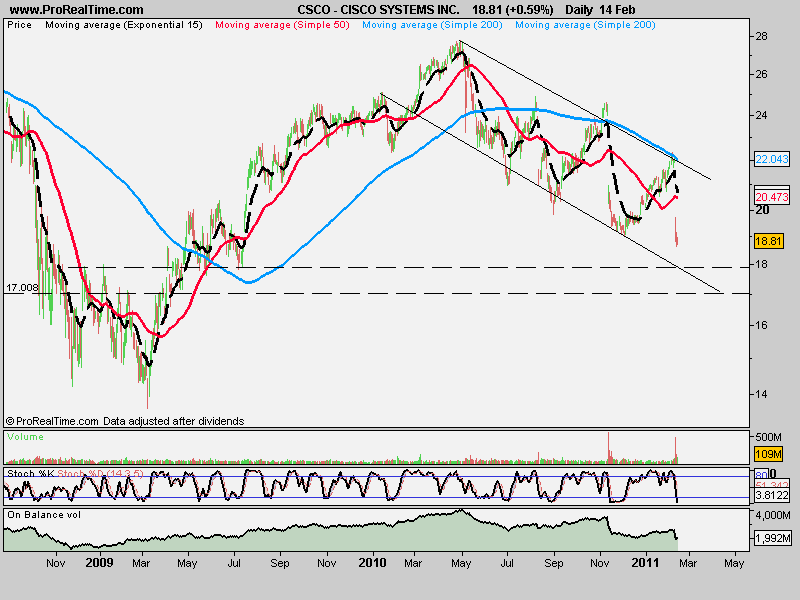Click the 16 price axis label

[x=762, y=325]
